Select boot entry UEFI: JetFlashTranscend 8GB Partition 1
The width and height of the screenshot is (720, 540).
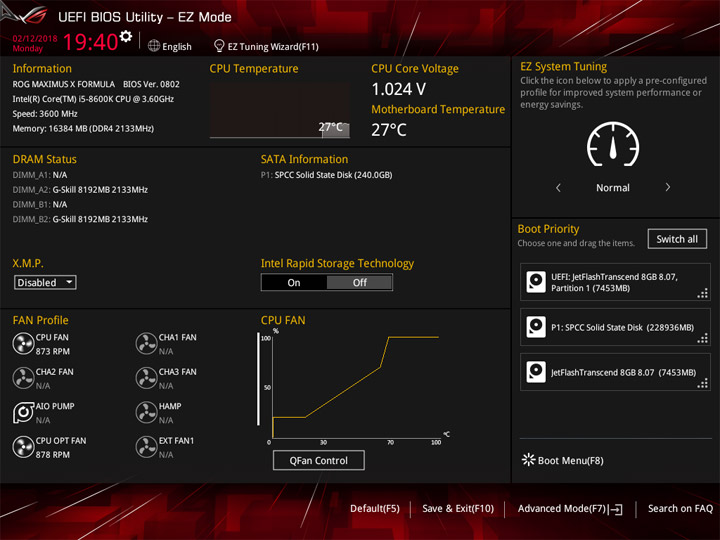tap(615, 282)
